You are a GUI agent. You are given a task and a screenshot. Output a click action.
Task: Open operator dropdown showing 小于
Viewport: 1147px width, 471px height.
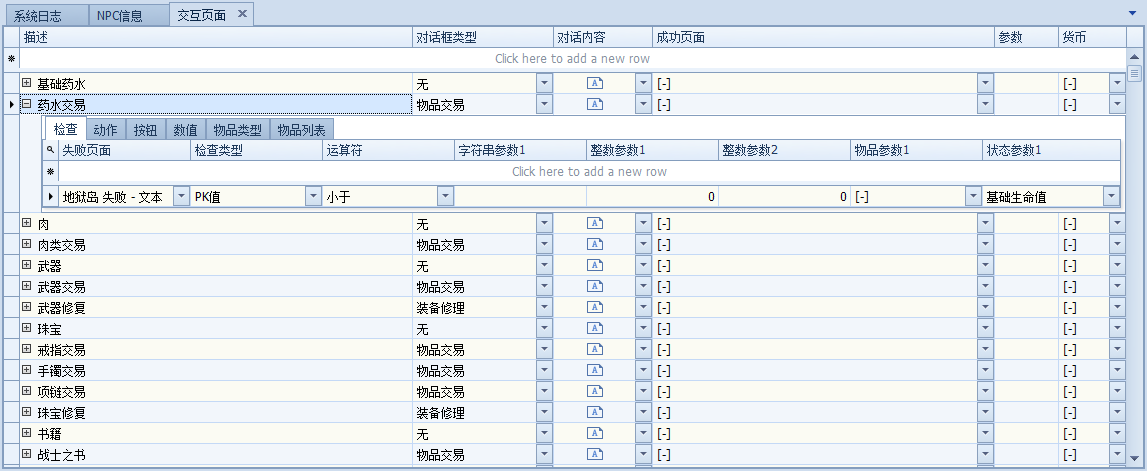pyautogui.click(x=445, y=197)
